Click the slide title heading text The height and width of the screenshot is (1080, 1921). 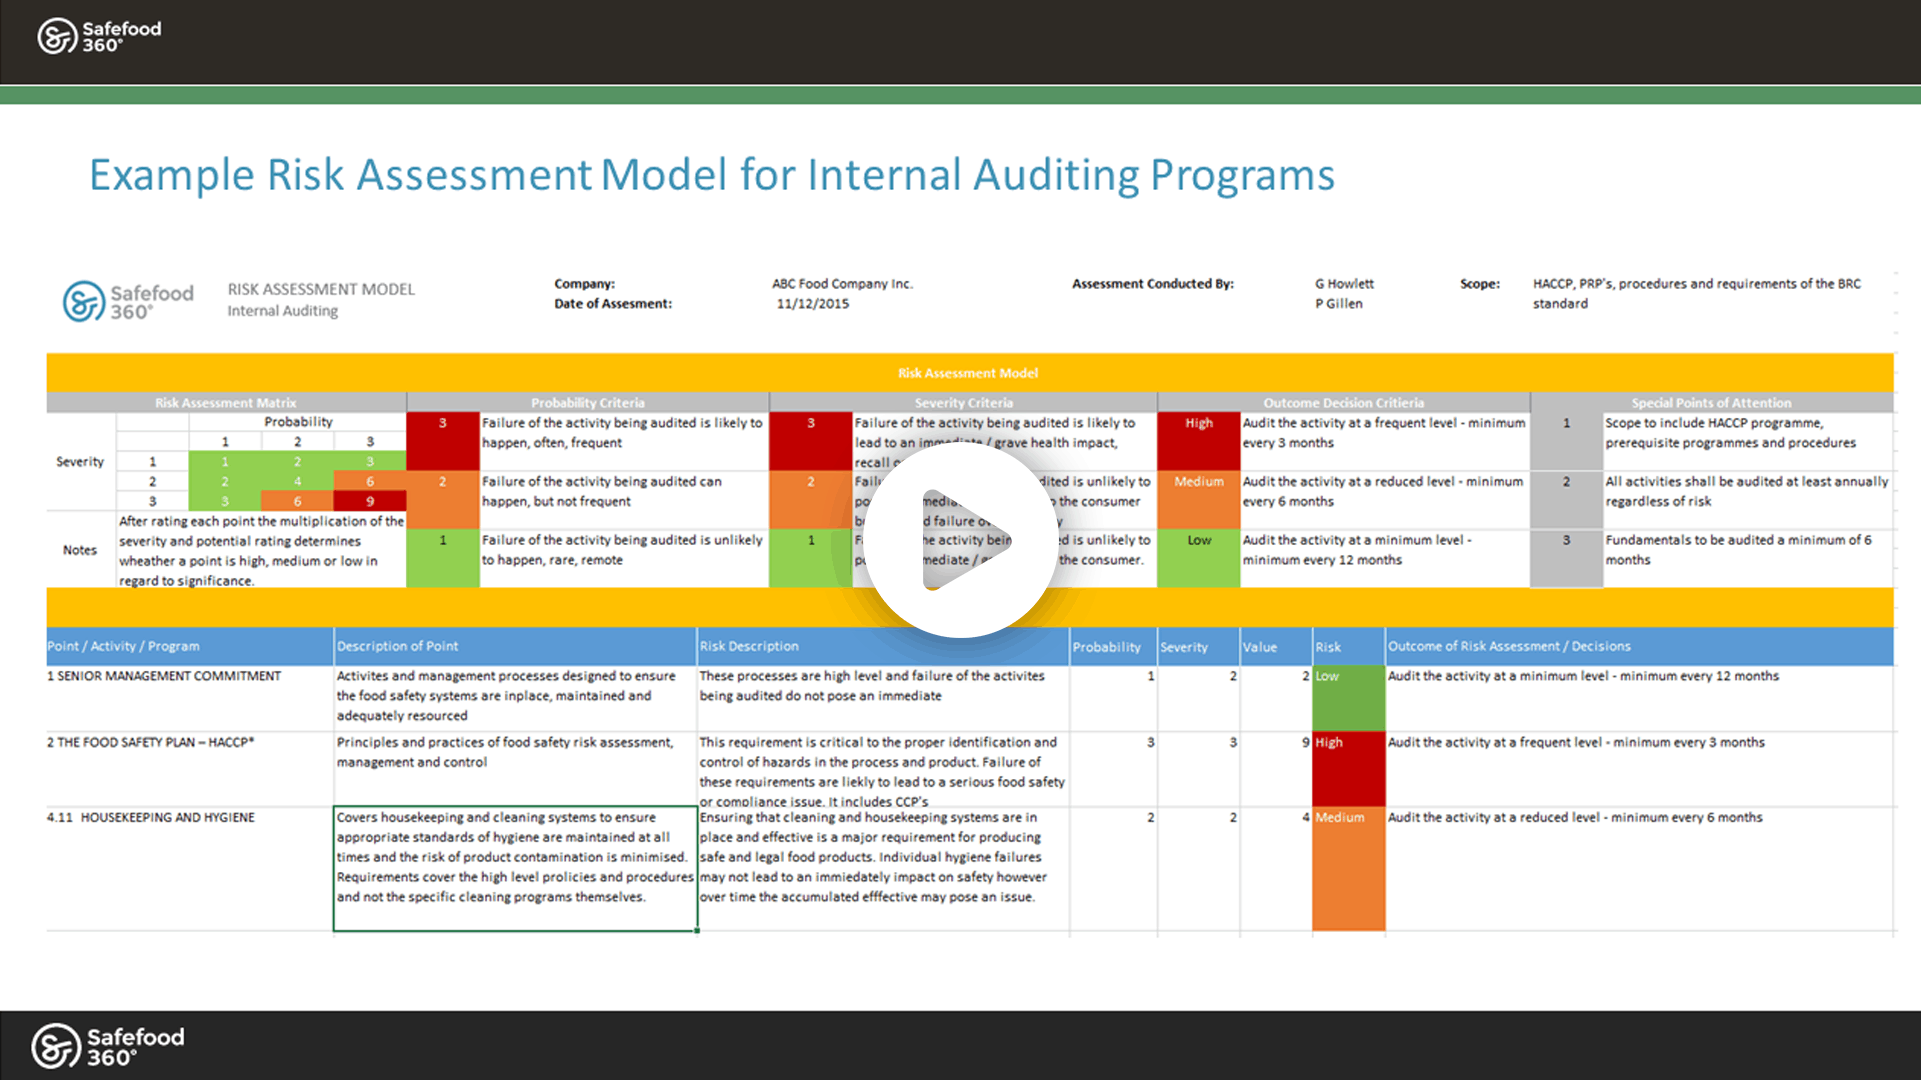(711, 175)
